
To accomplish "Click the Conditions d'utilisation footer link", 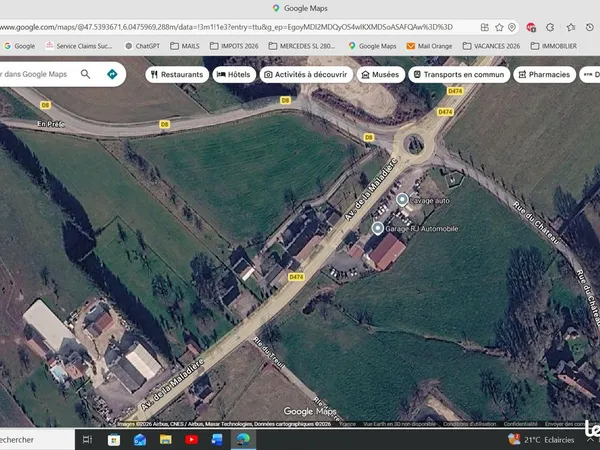I will click(470, 424).
